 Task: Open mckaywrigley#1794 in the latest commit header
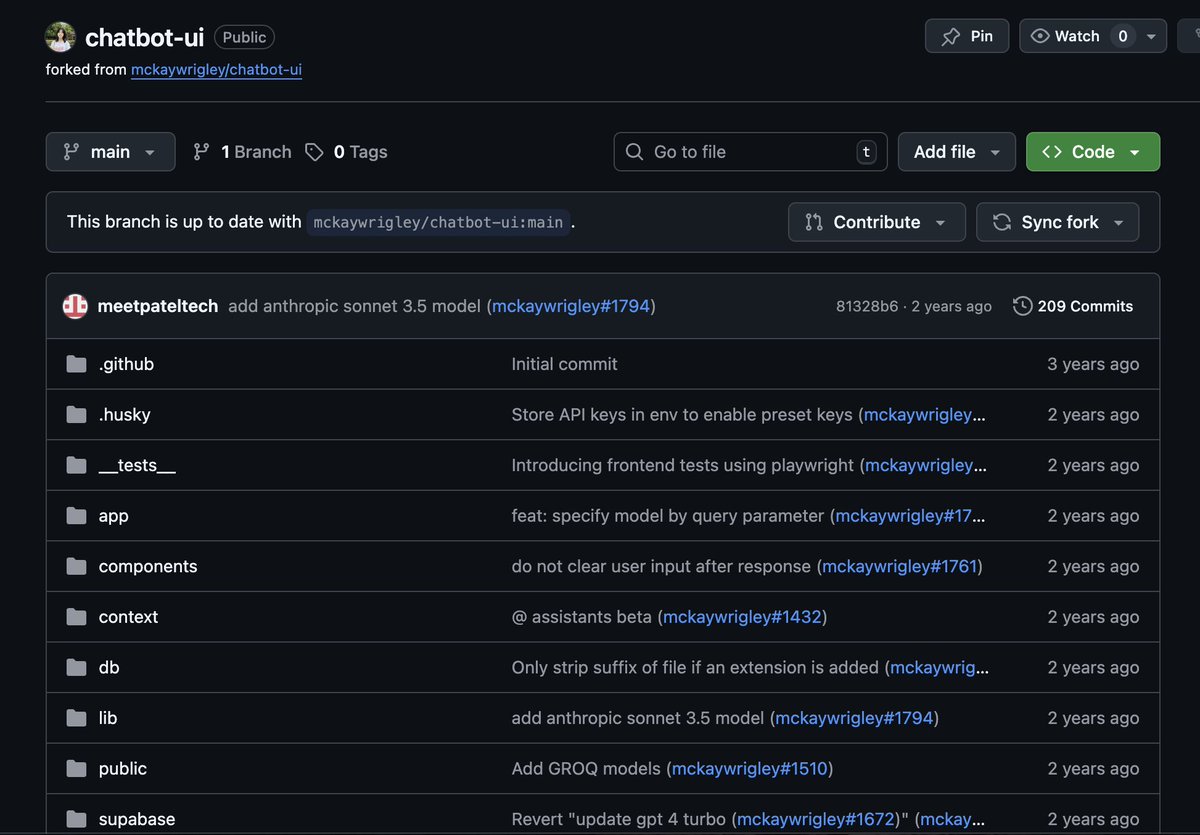(571, 306)
